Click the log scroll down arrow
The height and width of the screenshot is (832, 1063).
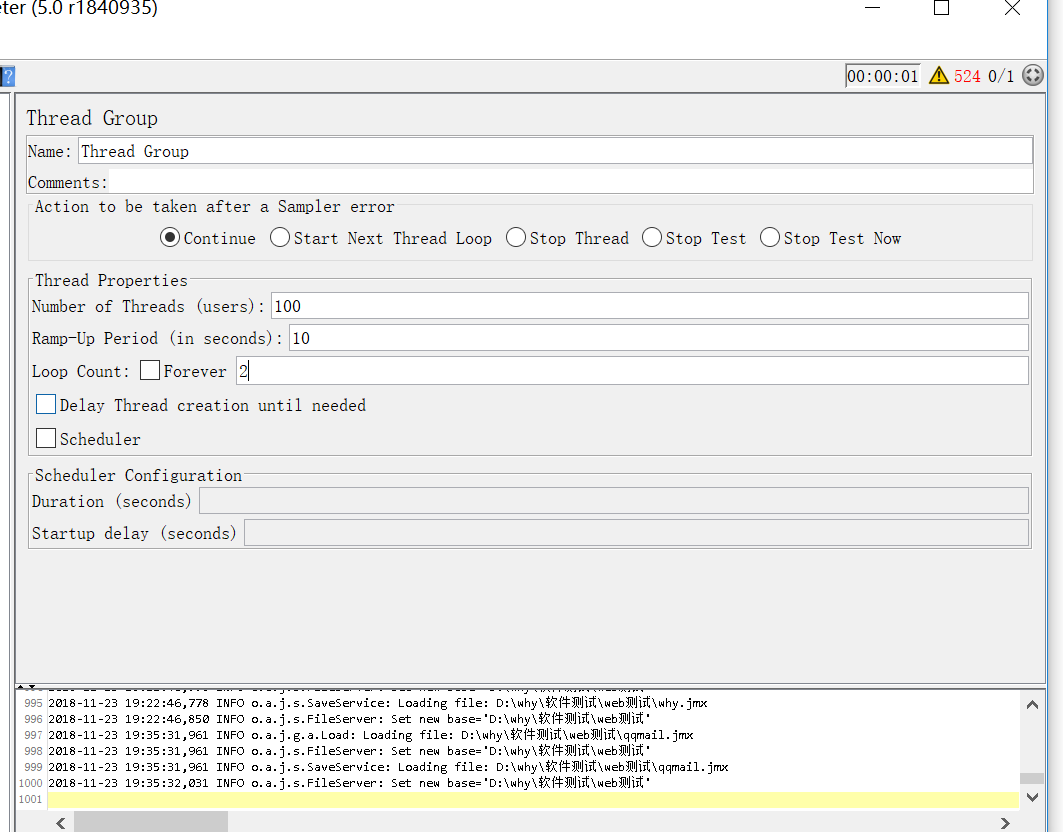[x=1032, y=798]
